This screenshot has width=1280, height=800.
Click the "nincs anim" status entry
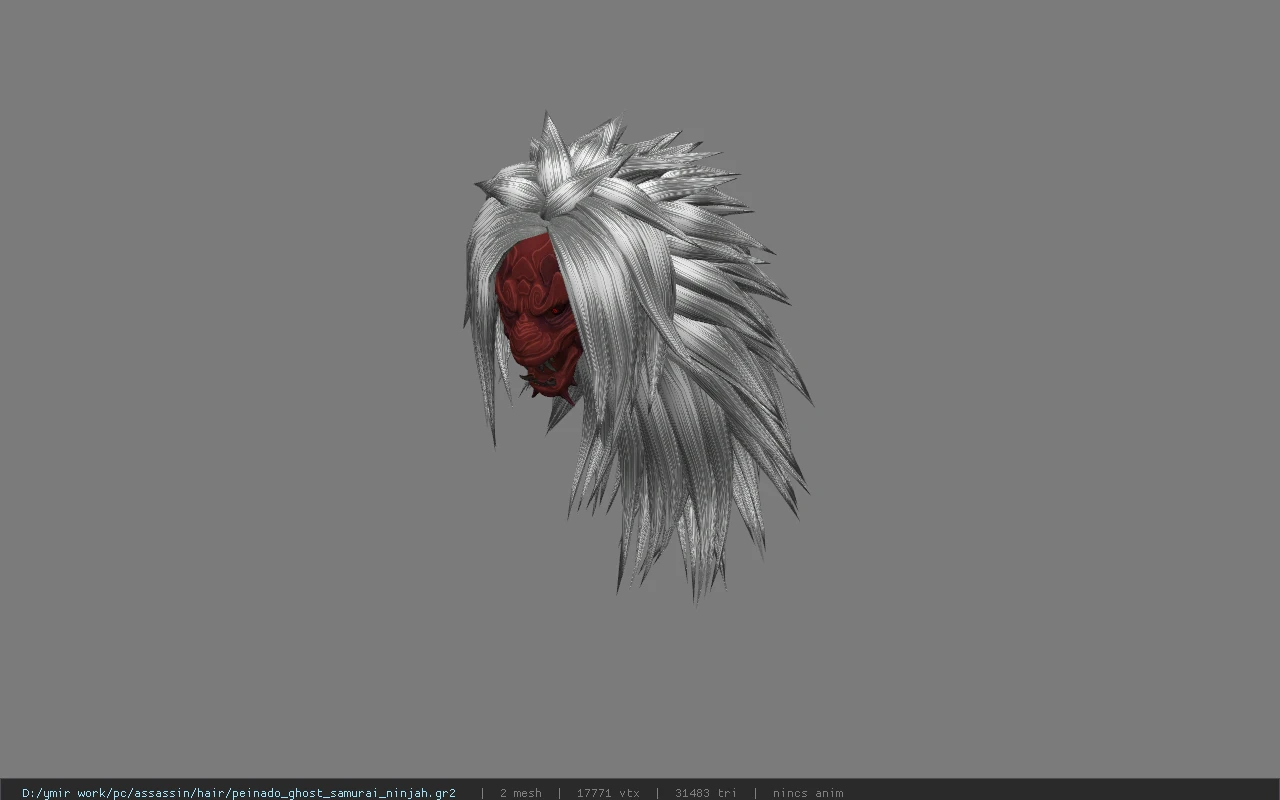pos(807,793)
